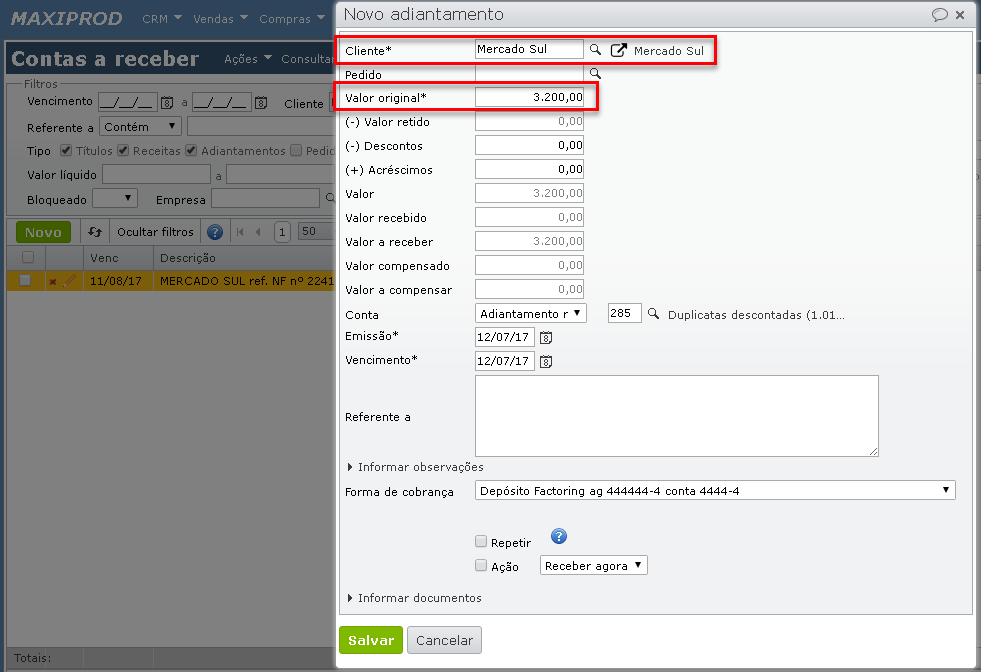Click the Cancelar button

pos(444,640)
